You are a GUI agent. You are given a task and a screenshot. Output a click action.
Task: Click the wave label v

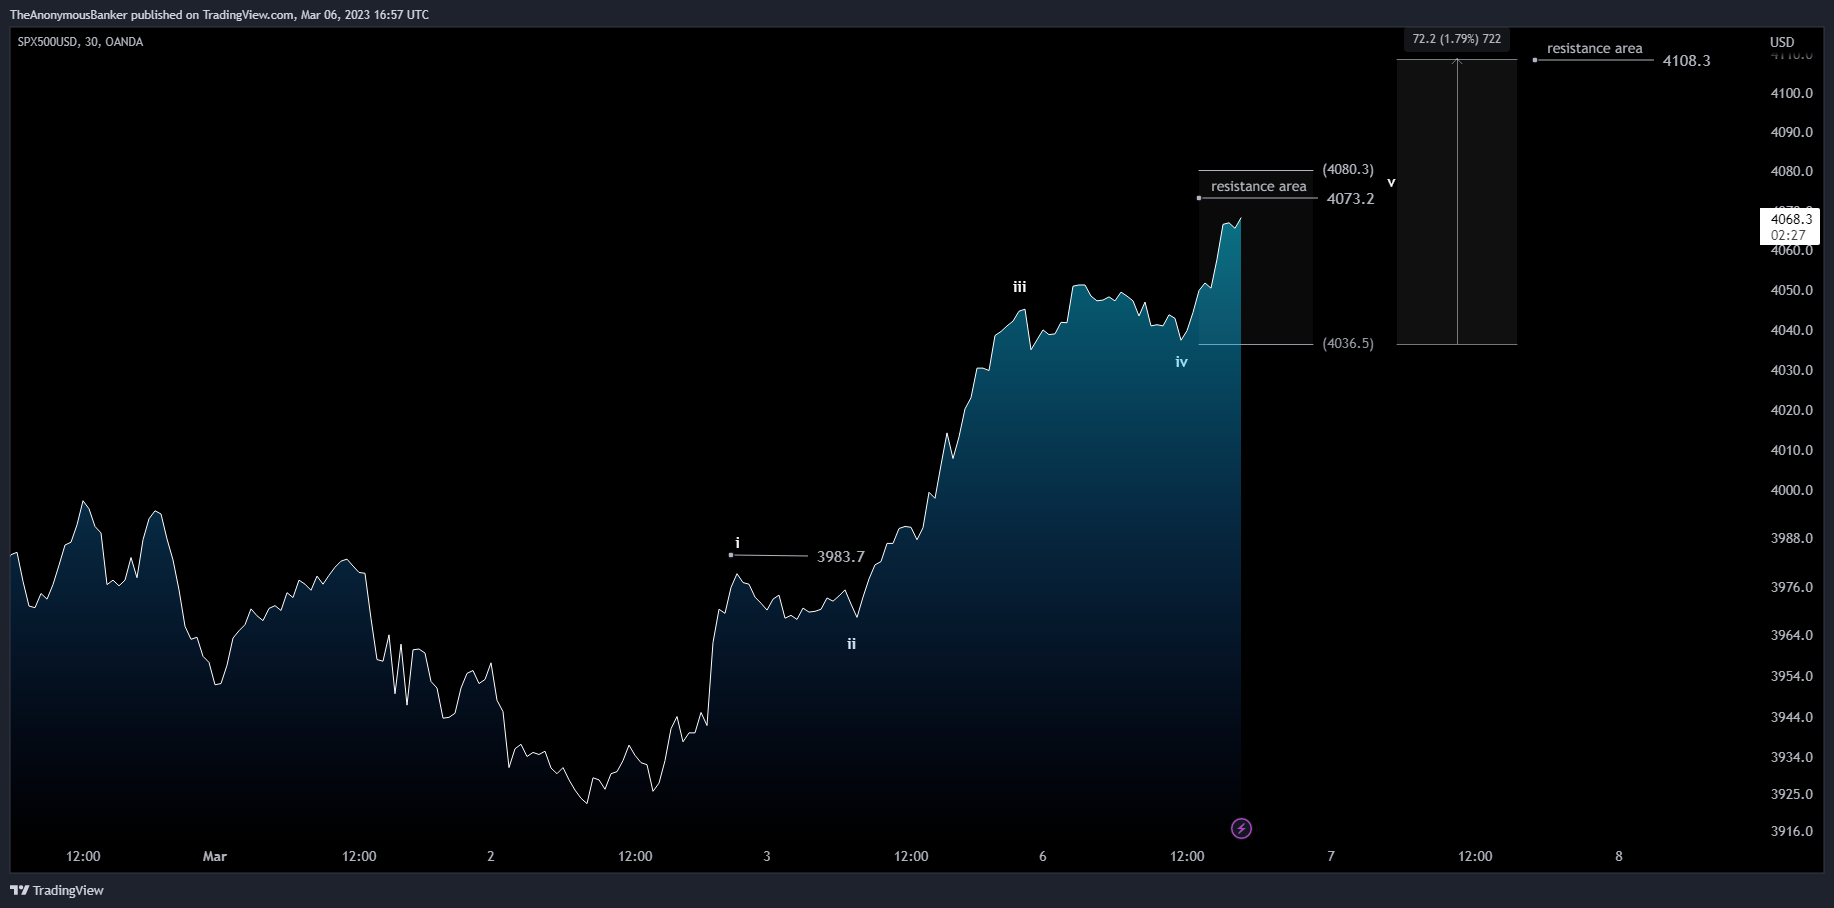tap(1391, 182)
